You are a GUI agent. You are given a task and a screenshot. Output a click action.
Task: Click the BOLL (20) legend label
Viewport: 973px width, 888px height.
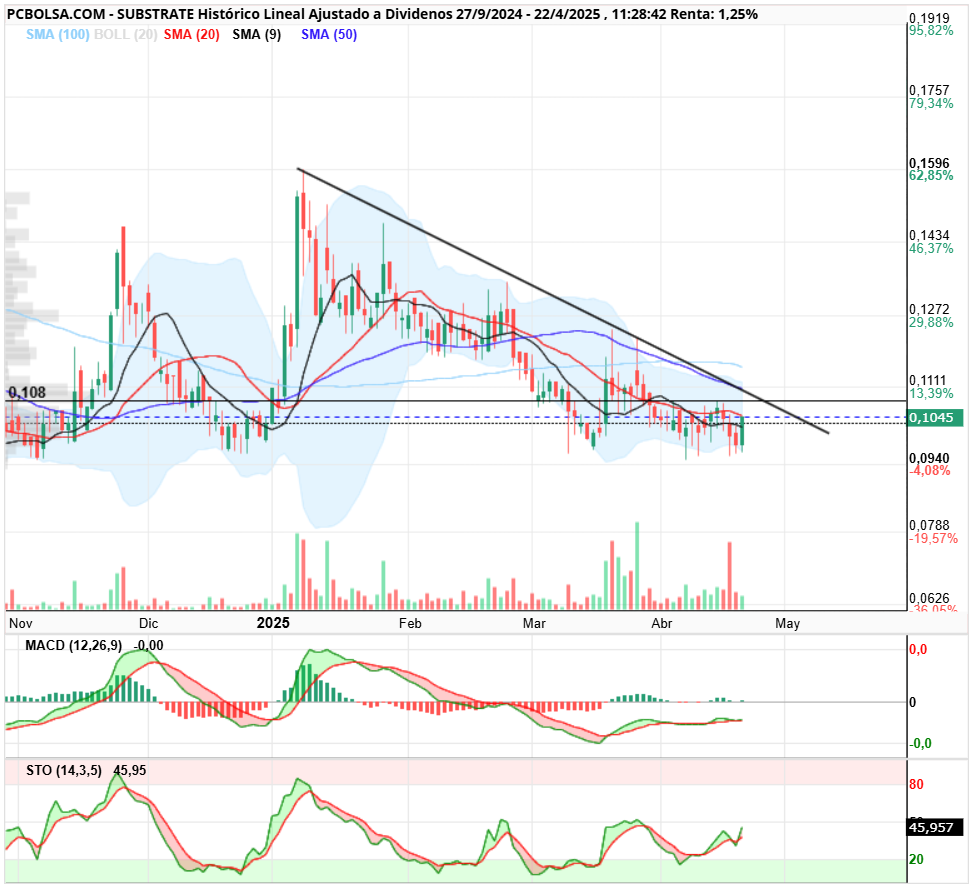125,35
